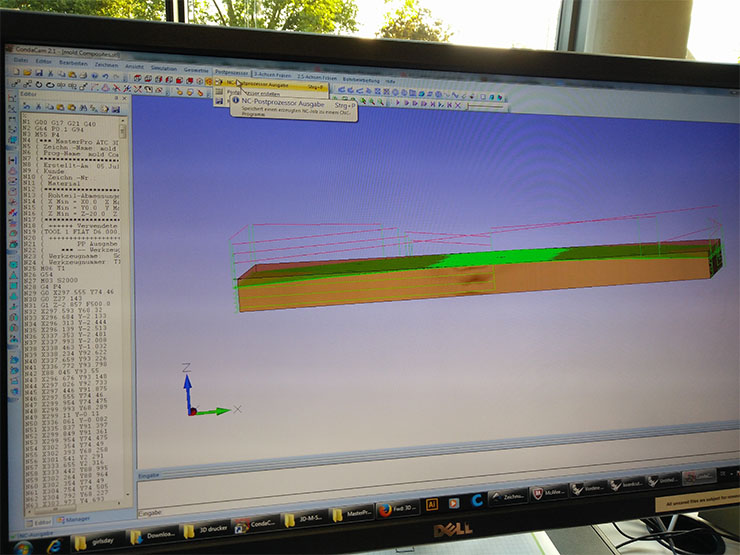Open the Datei menu
Image resolution: width=740 pixels, height=555 pixels.
(x=21, y=60)
